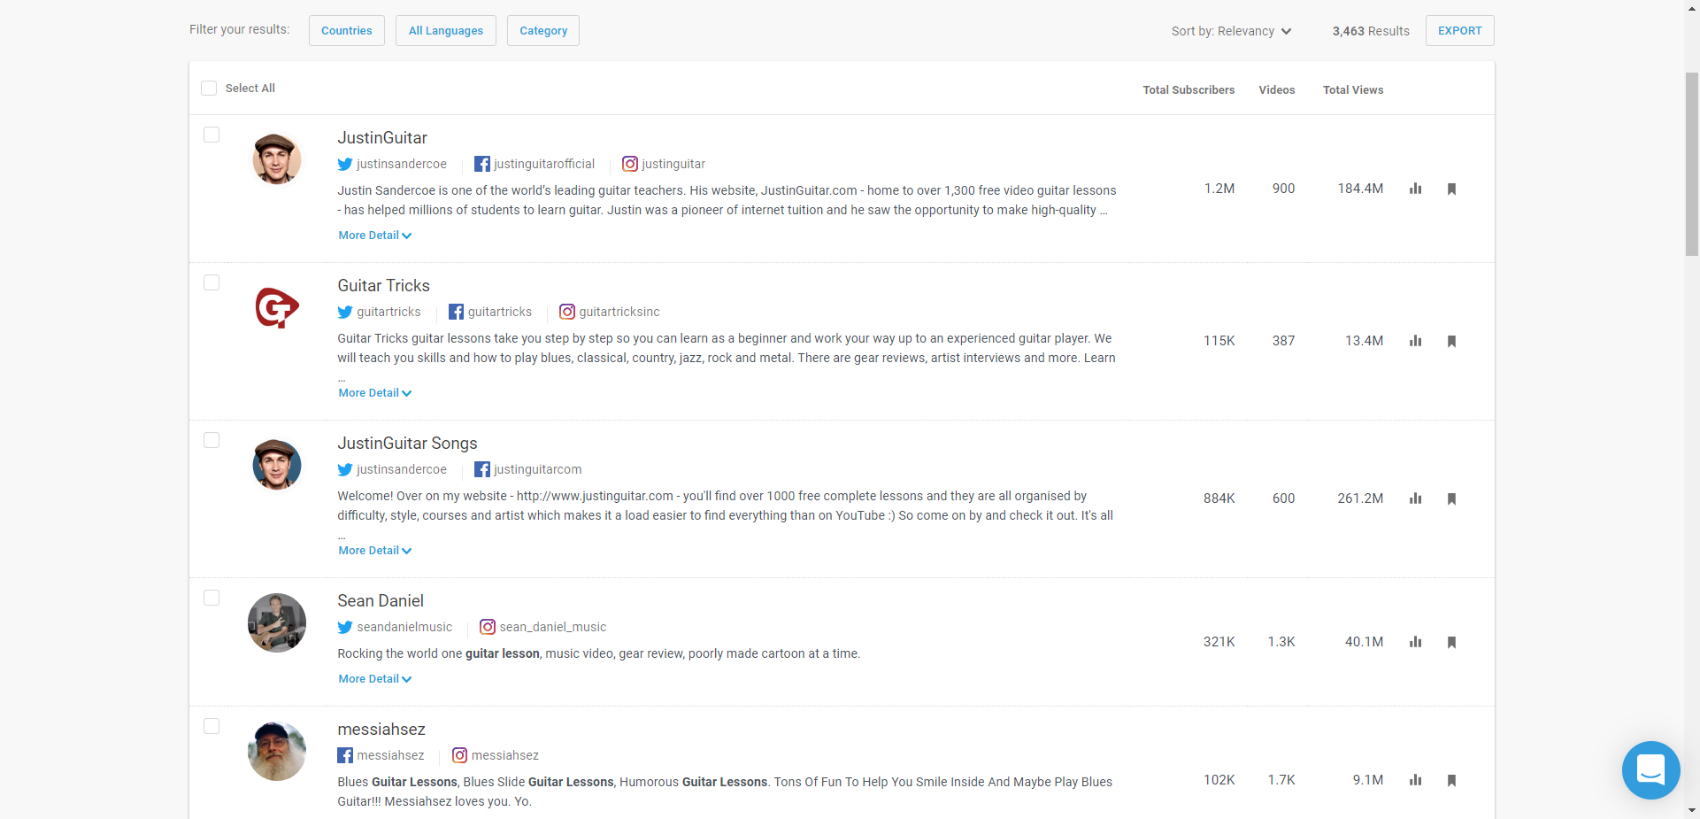Open Guitar Tricks Twitter link guitartricks
This screenshot has height=819, width=1700.
tap(379, 312)
